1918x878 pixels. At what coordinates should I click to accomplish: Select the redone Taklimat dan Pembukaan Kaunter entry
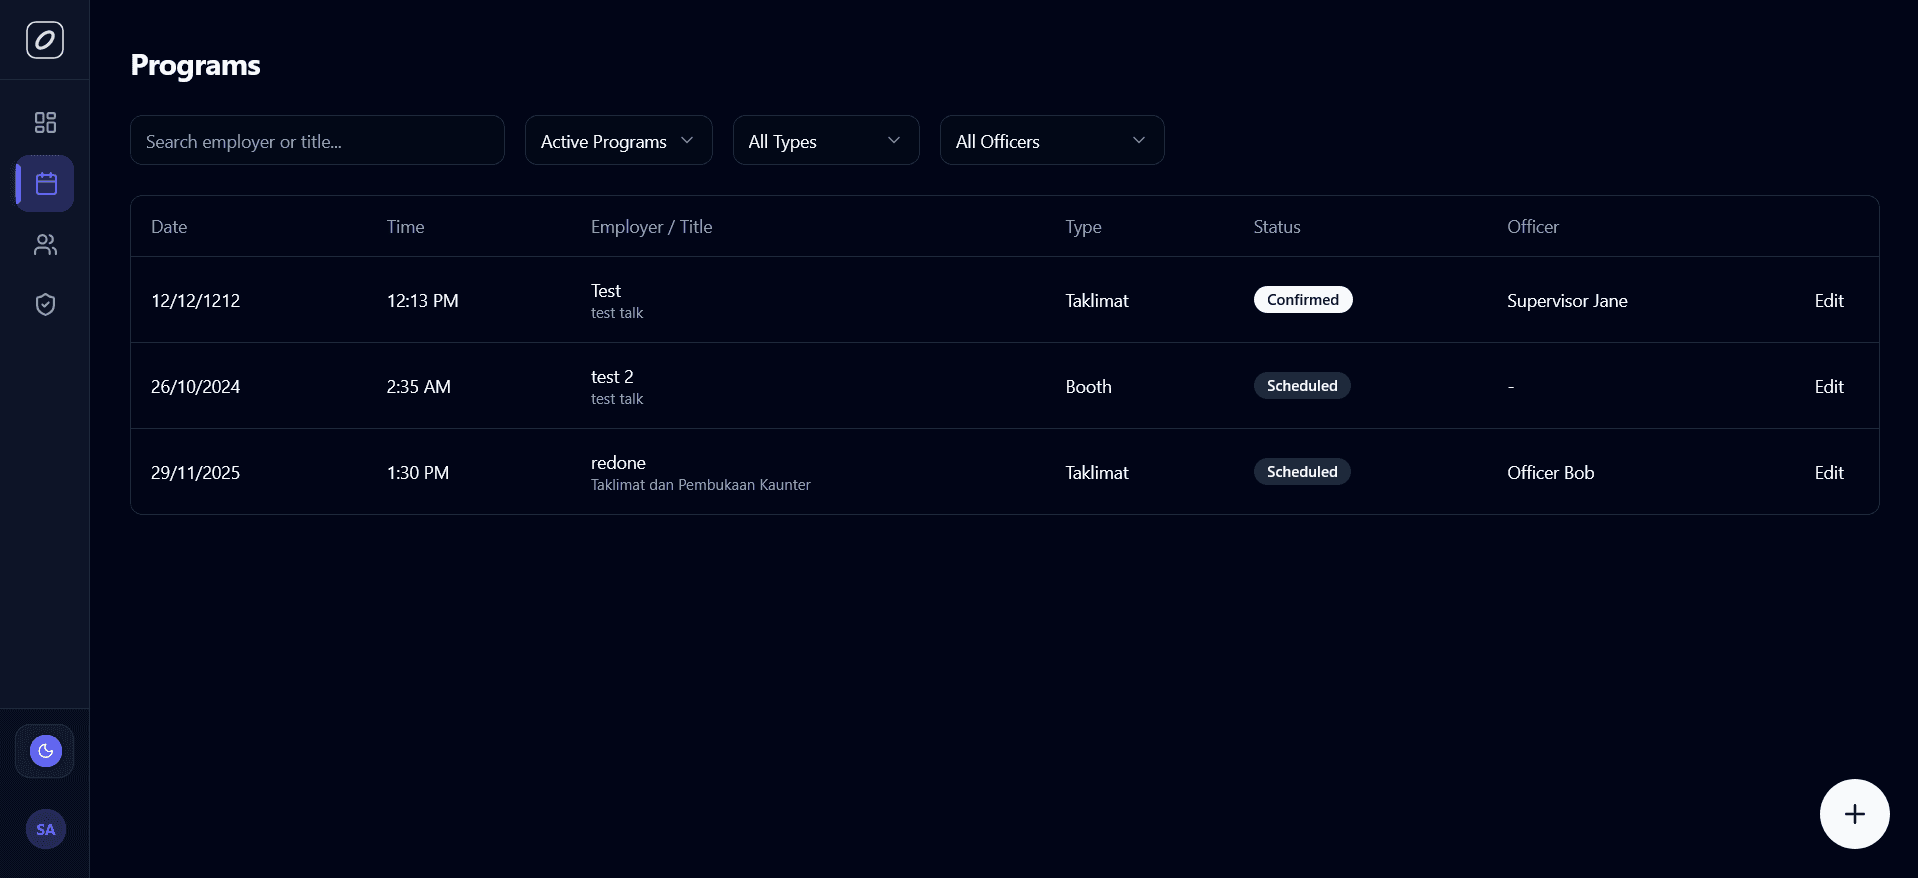(699, 473)
